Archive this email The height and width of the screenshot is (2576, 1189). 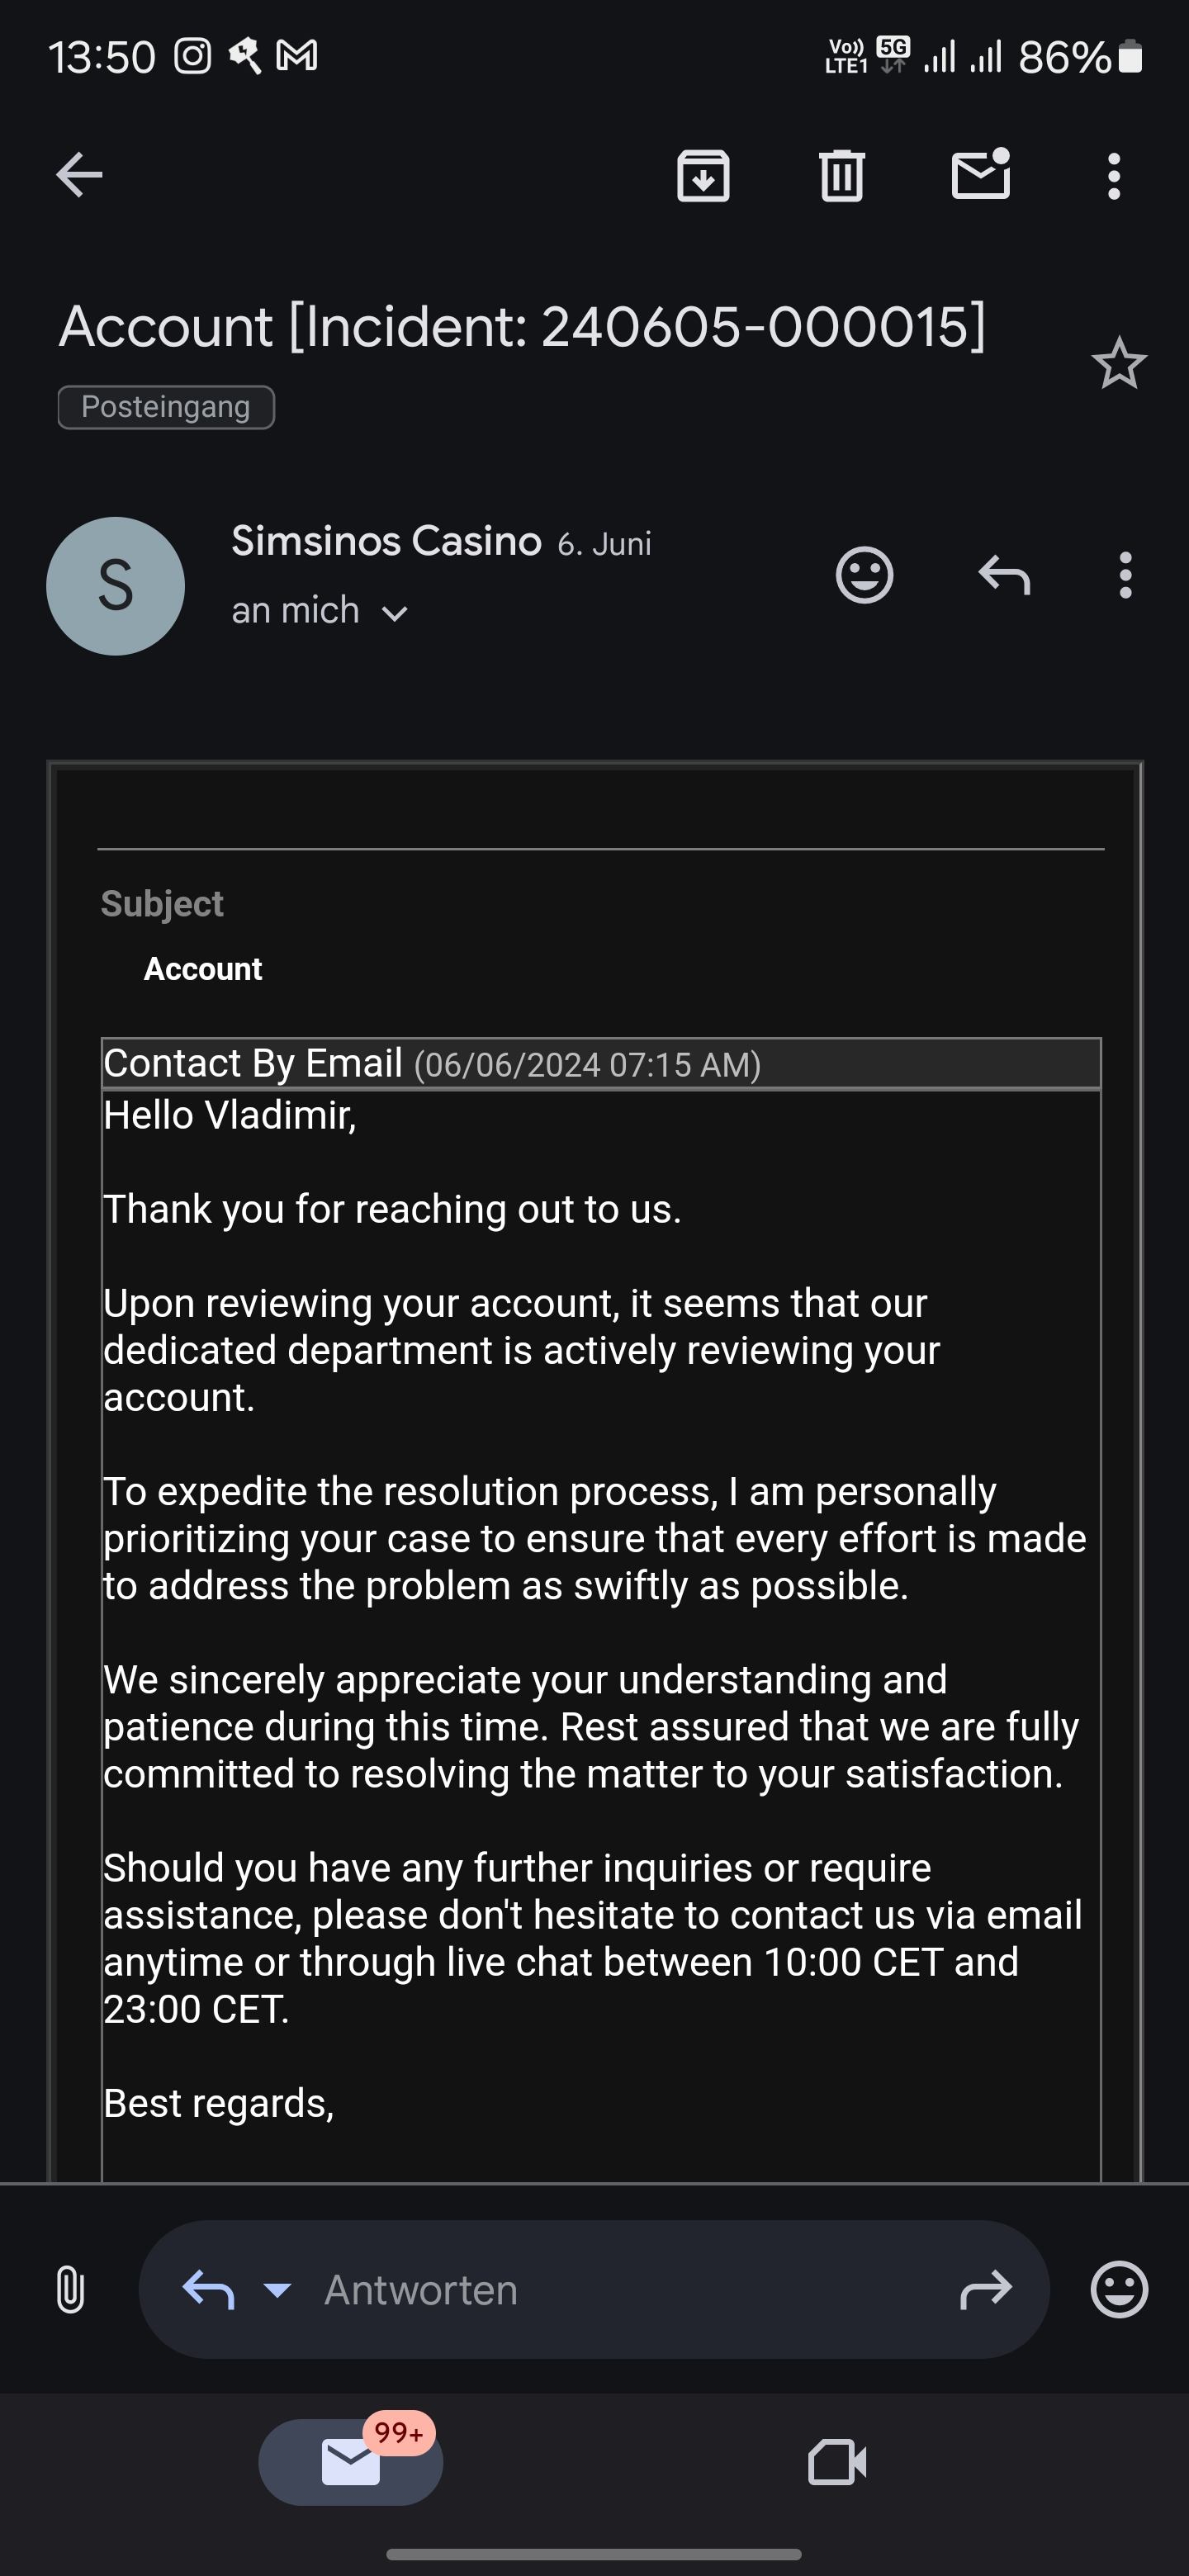click(703, 176)
